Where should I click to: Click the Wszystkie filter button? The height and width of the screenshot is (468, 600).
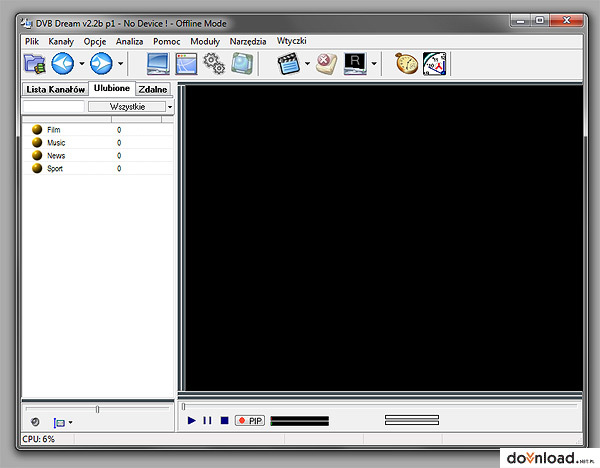tap(127, 106)
